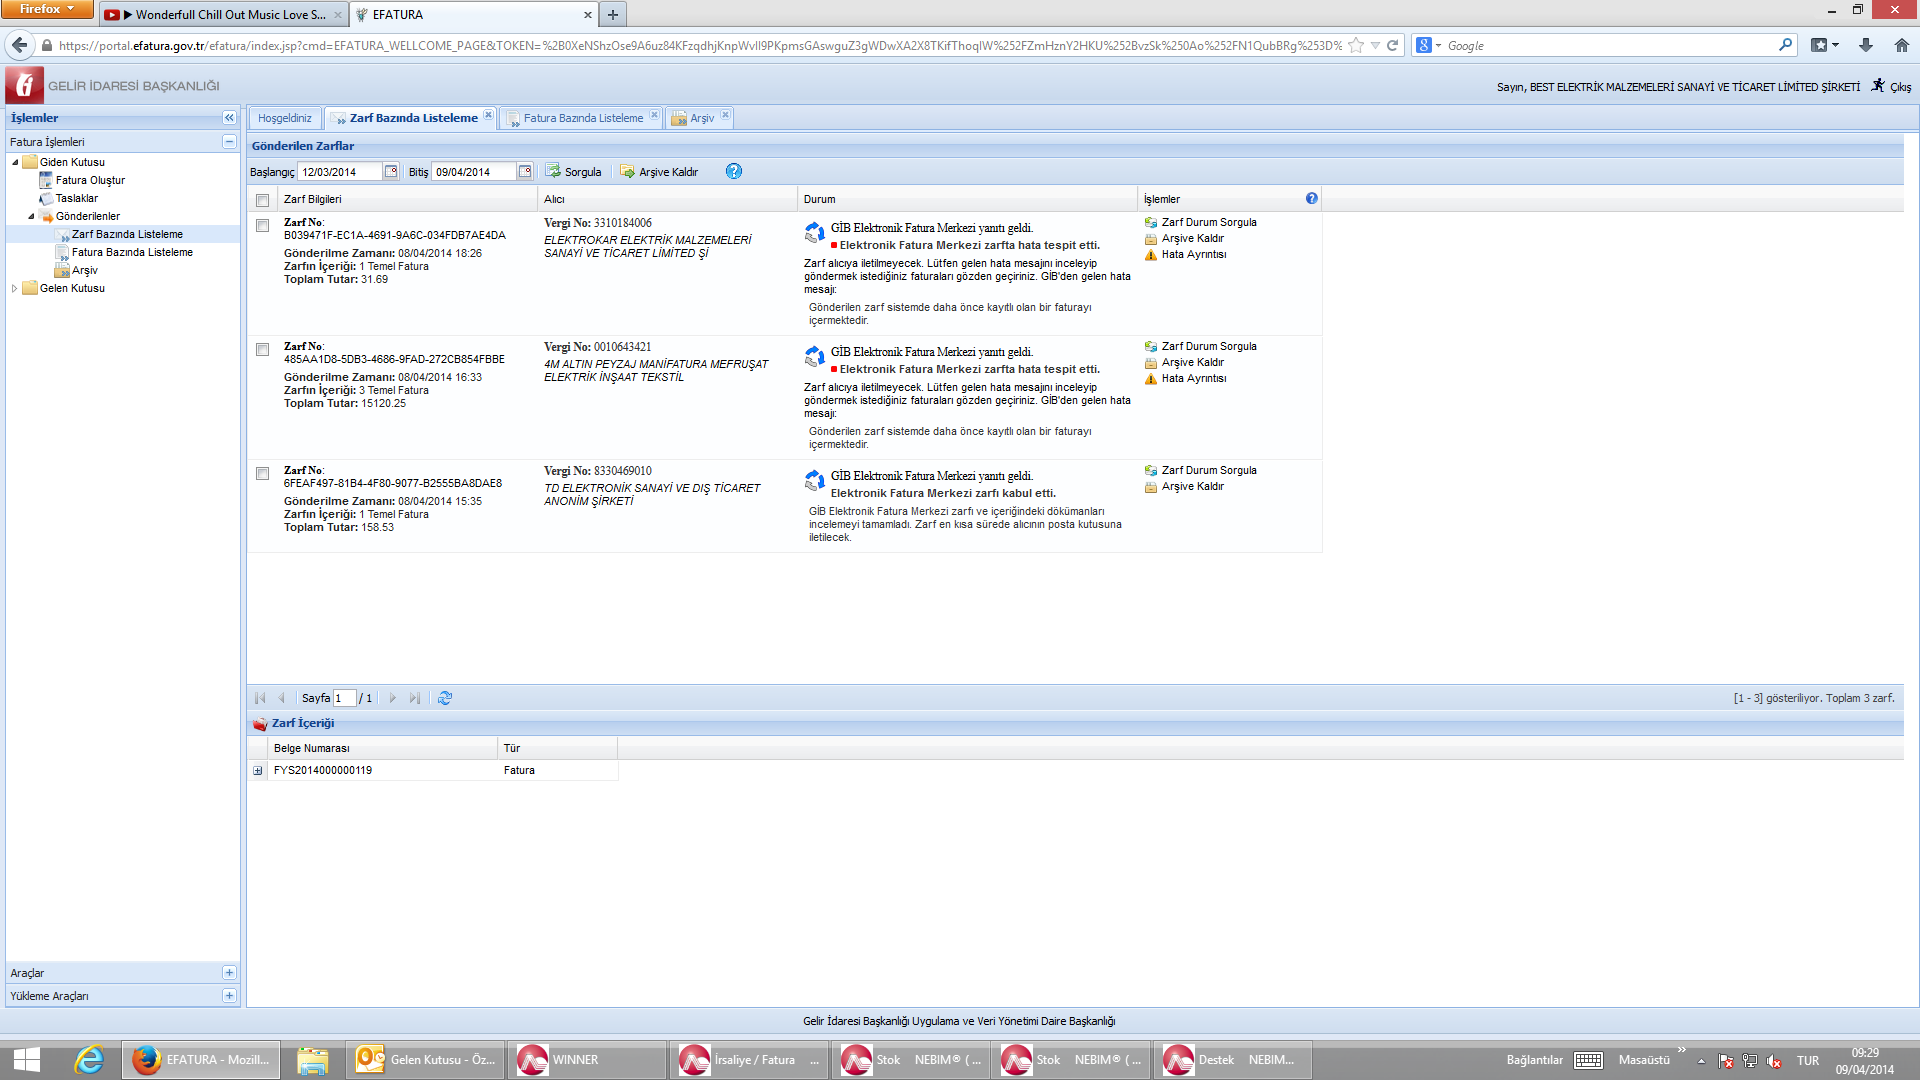The width and height of the screenshot is (1920, 1080).
Task: Expand FYS2014000000119 document row
Action: pyautogui.click(x=258, y=771)
